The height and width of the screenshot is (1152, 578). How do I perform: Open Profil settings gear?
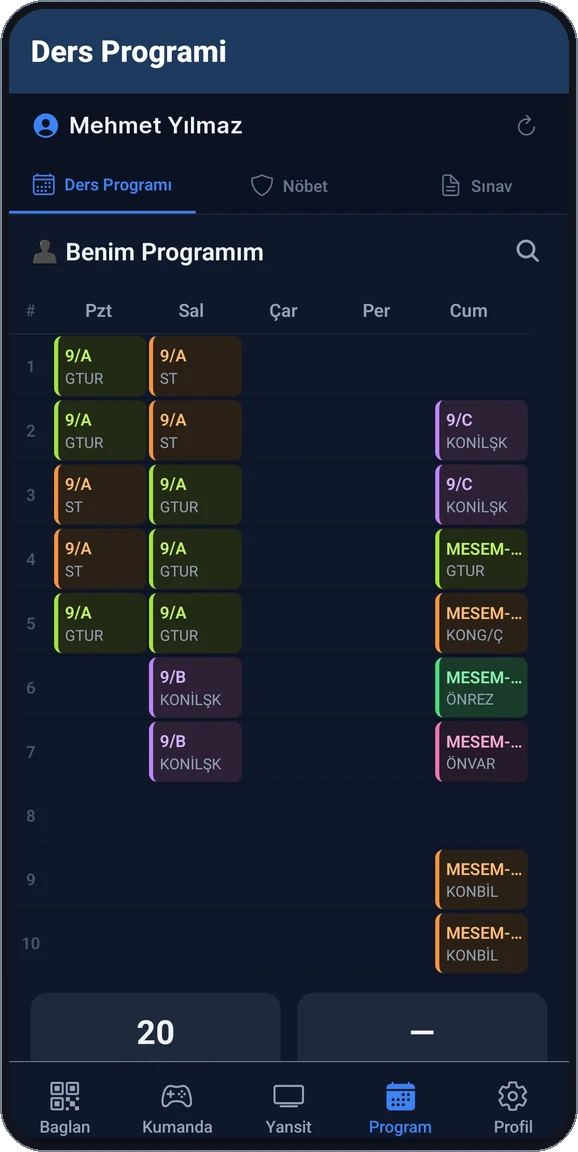513,1107
